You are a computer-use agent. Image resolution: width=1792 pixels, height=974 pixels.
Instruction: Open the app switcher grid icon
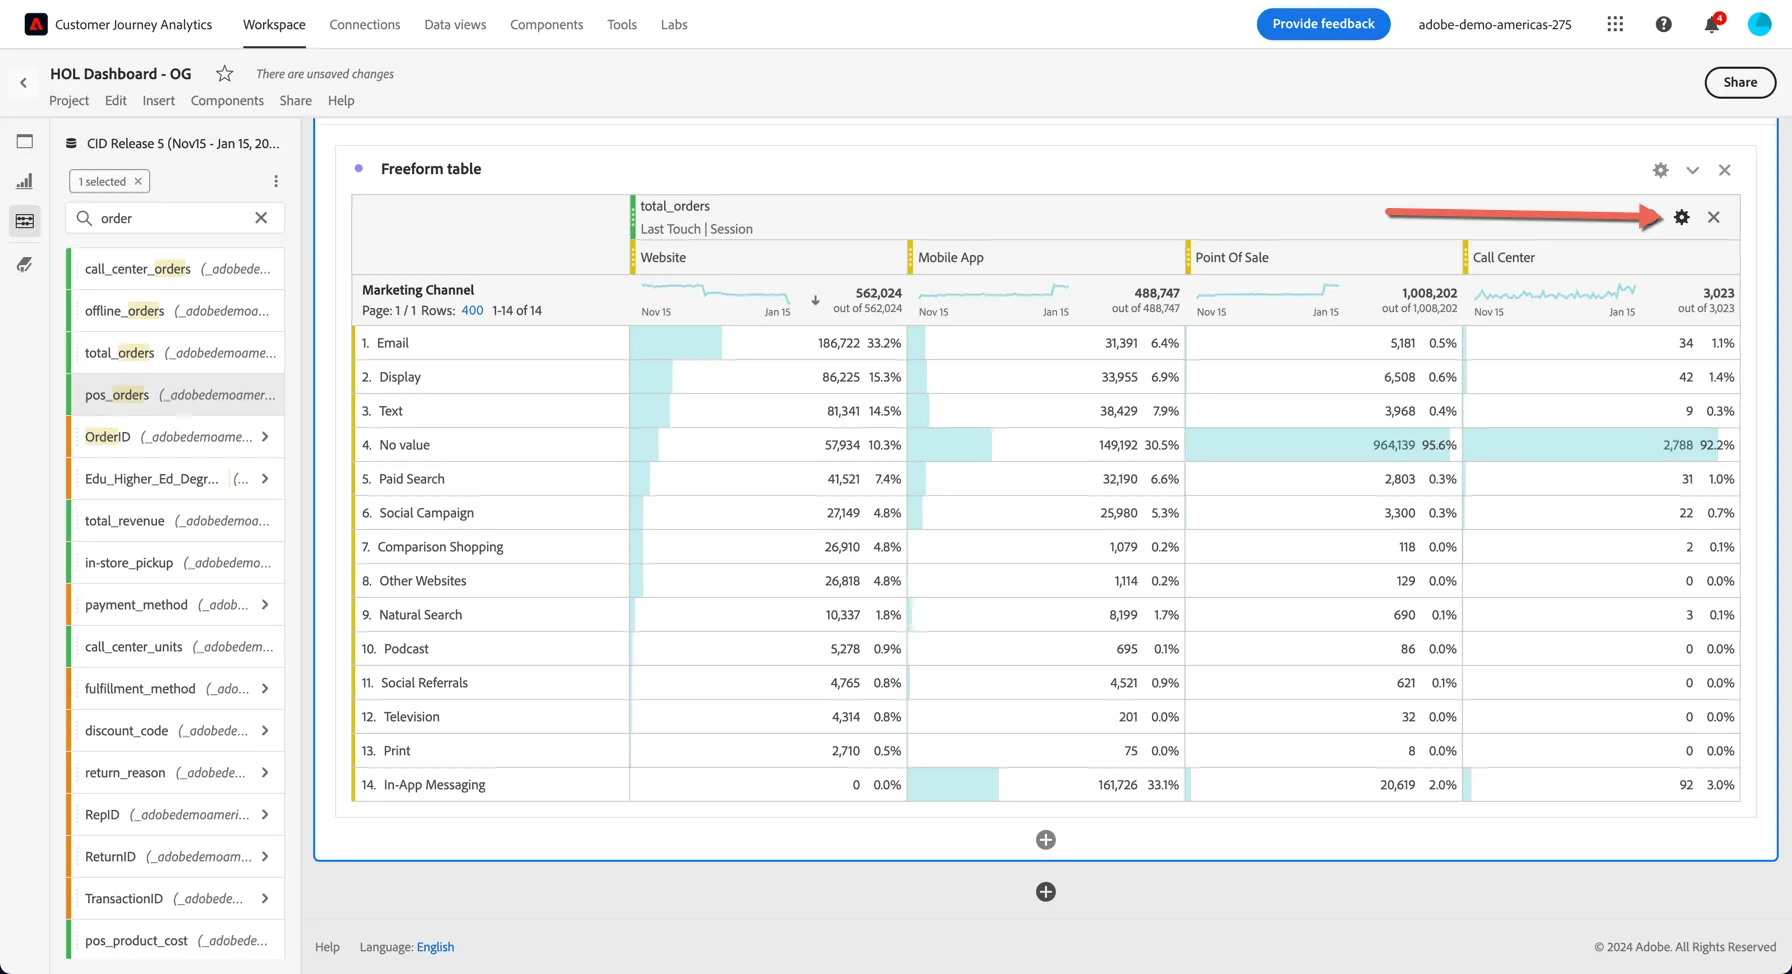[x=1615, y=24]
